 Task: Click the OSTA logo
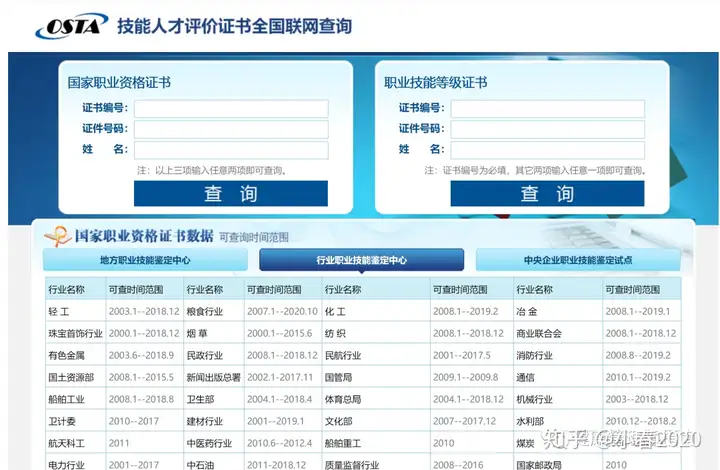click(72, 26)
